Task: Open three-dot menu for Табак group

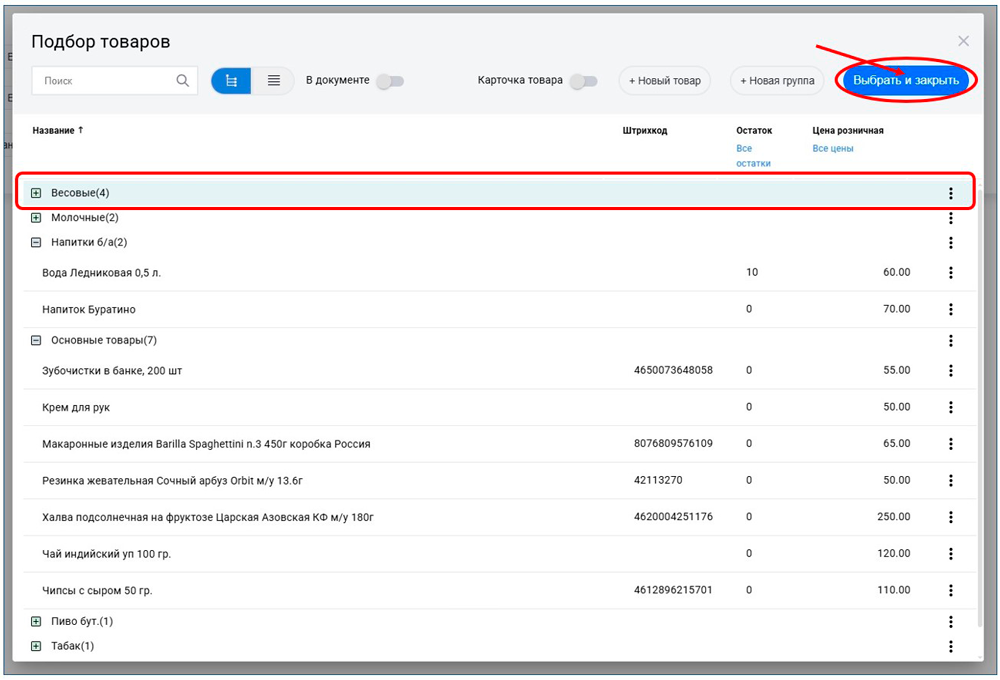Action: click(x=950, y=646)
